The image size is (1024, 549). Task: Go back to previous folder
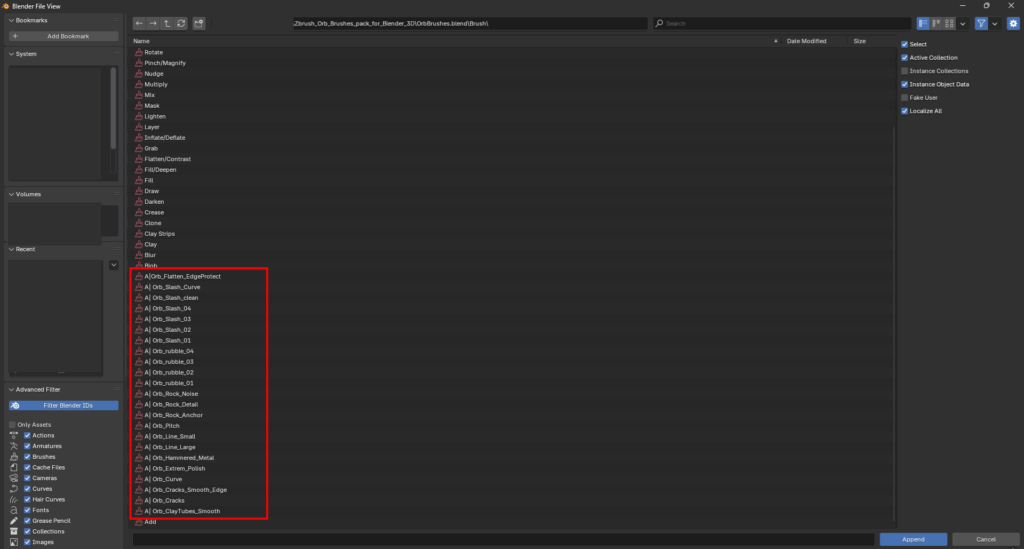coord(139,24)
